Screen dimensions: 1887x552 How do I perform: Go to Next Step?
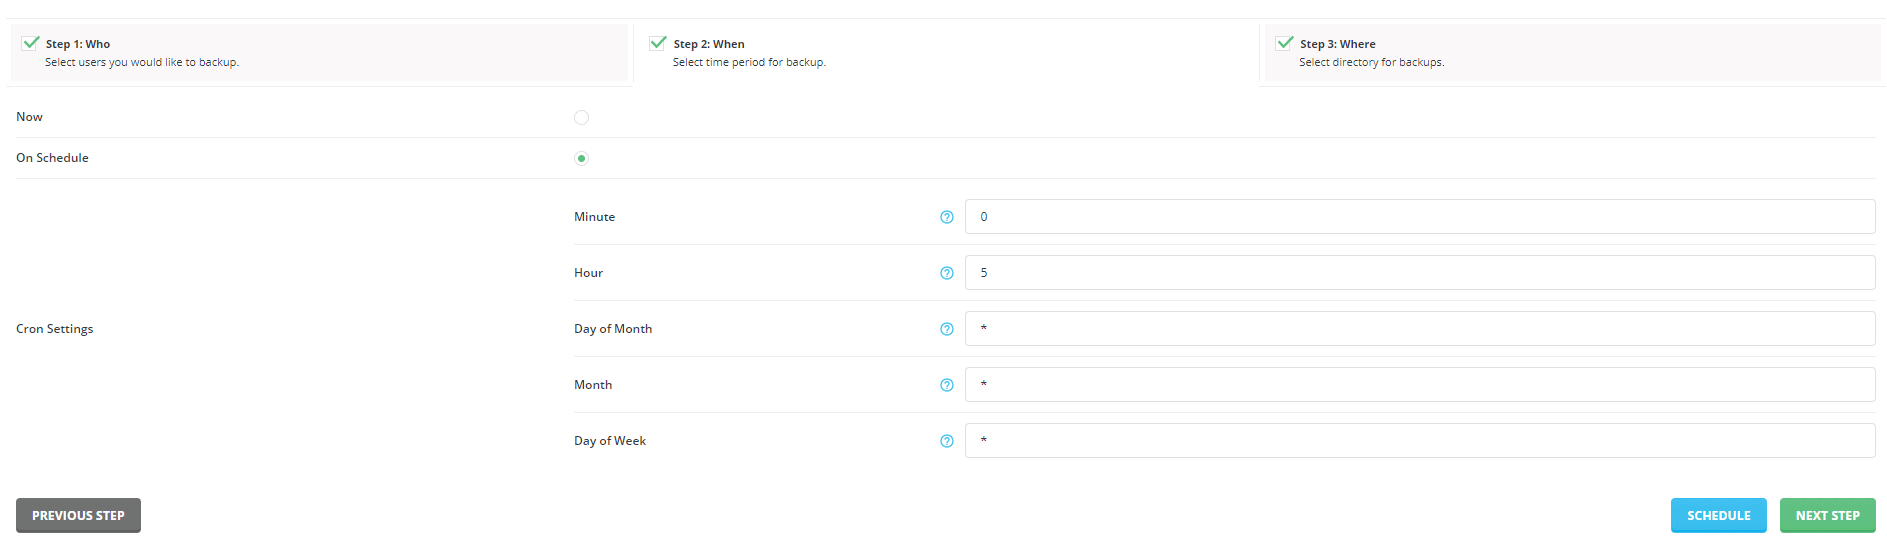point(1827,516)
